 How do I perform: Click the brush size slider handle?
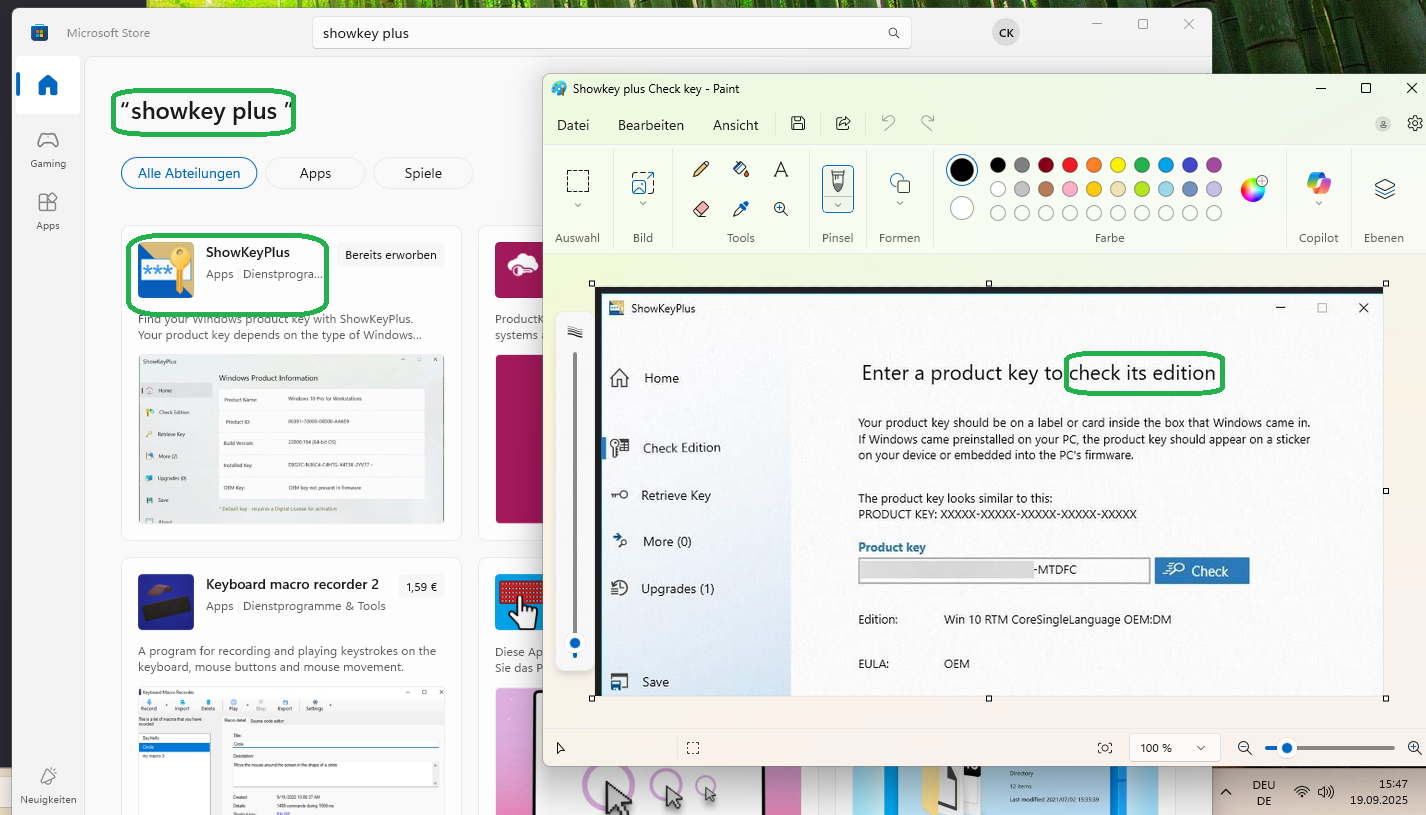[575, 643]
